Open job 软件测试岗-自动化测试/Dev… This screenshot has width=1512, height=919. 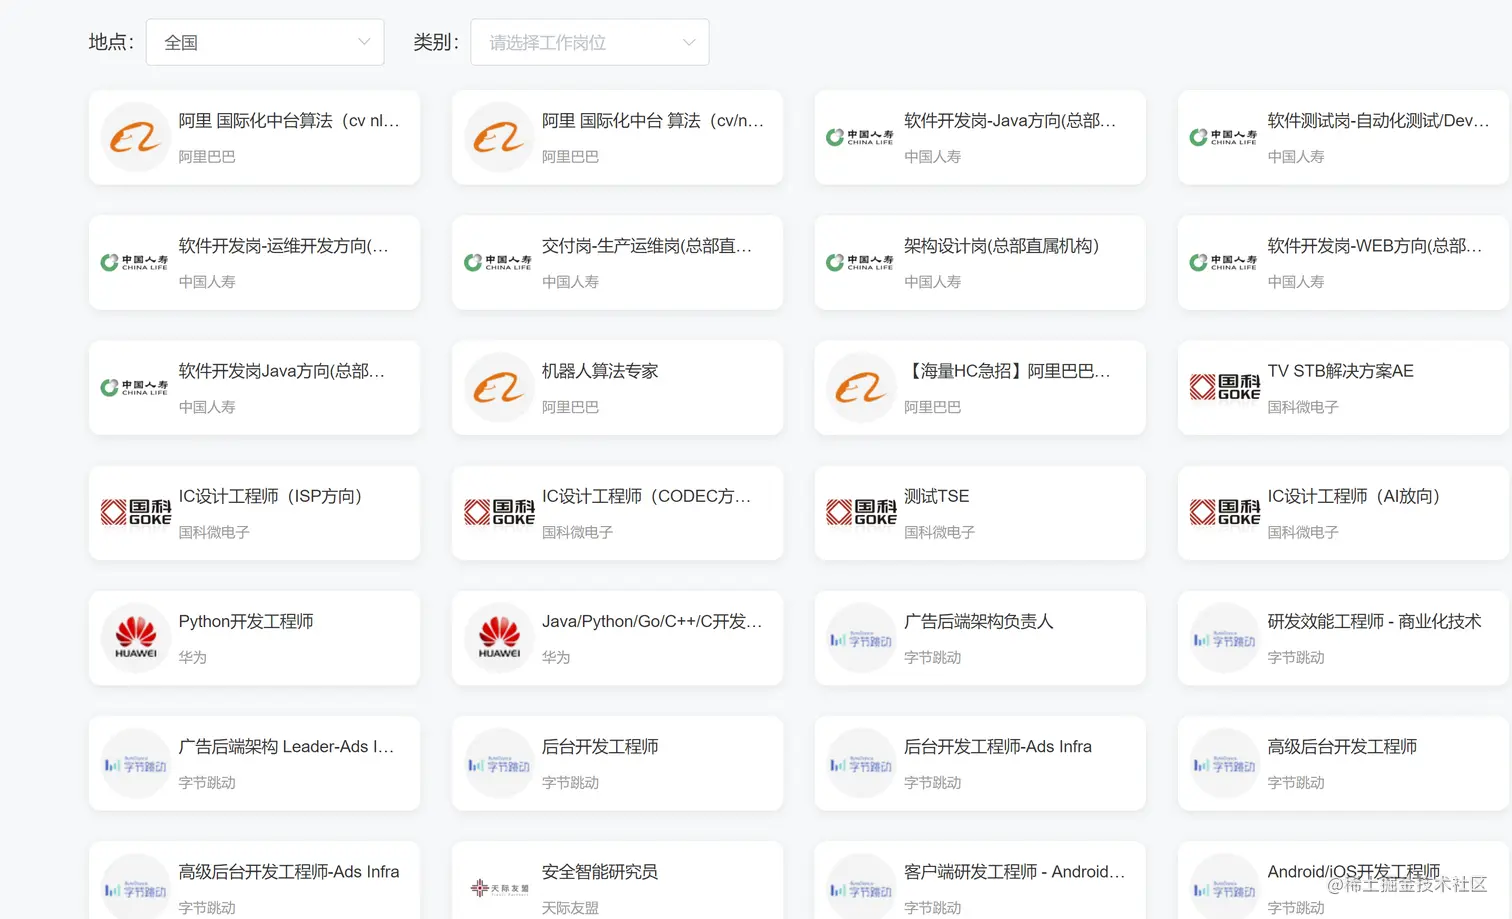(1378, 121)
